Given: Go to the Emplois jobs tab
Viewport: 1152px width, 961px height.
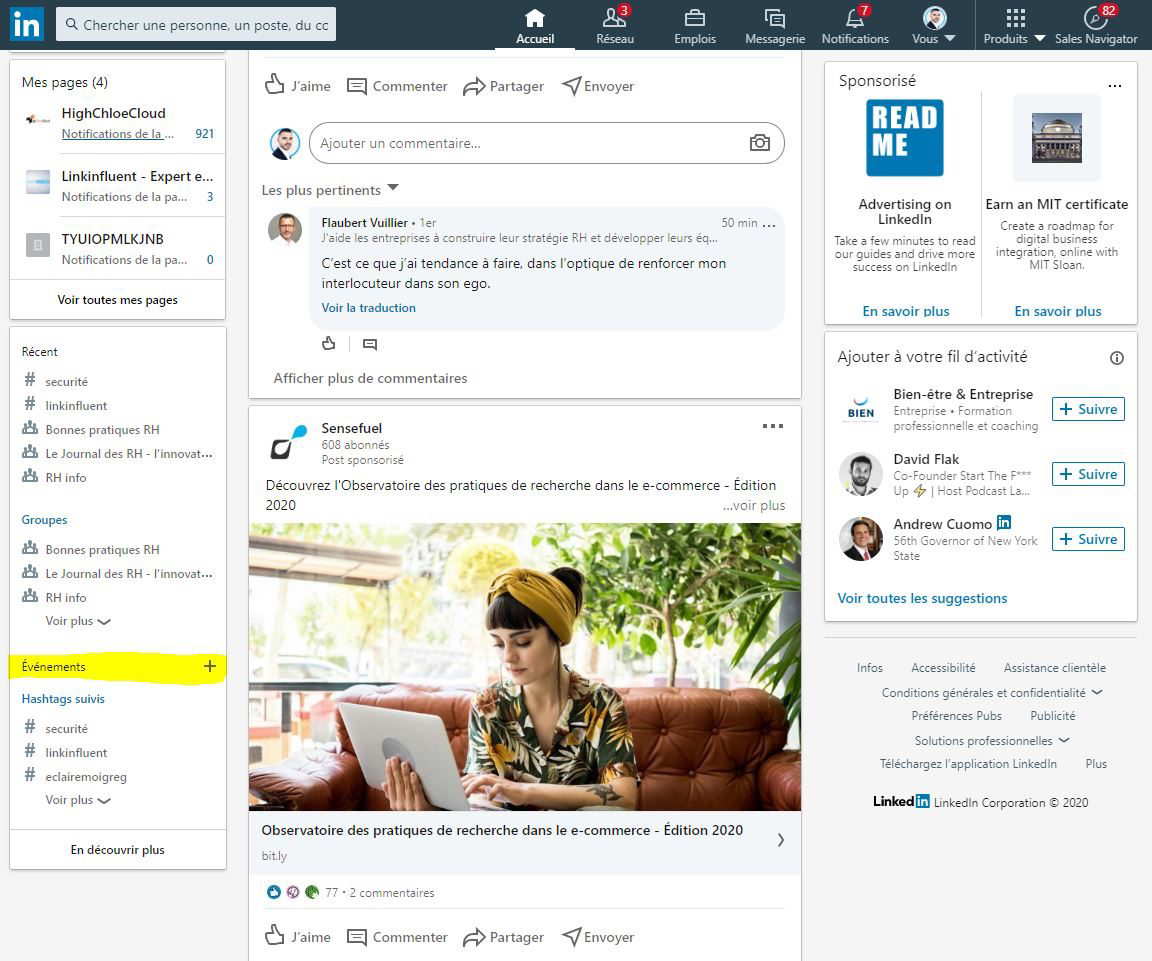Looking at the screenshot, I should [694, 26].
